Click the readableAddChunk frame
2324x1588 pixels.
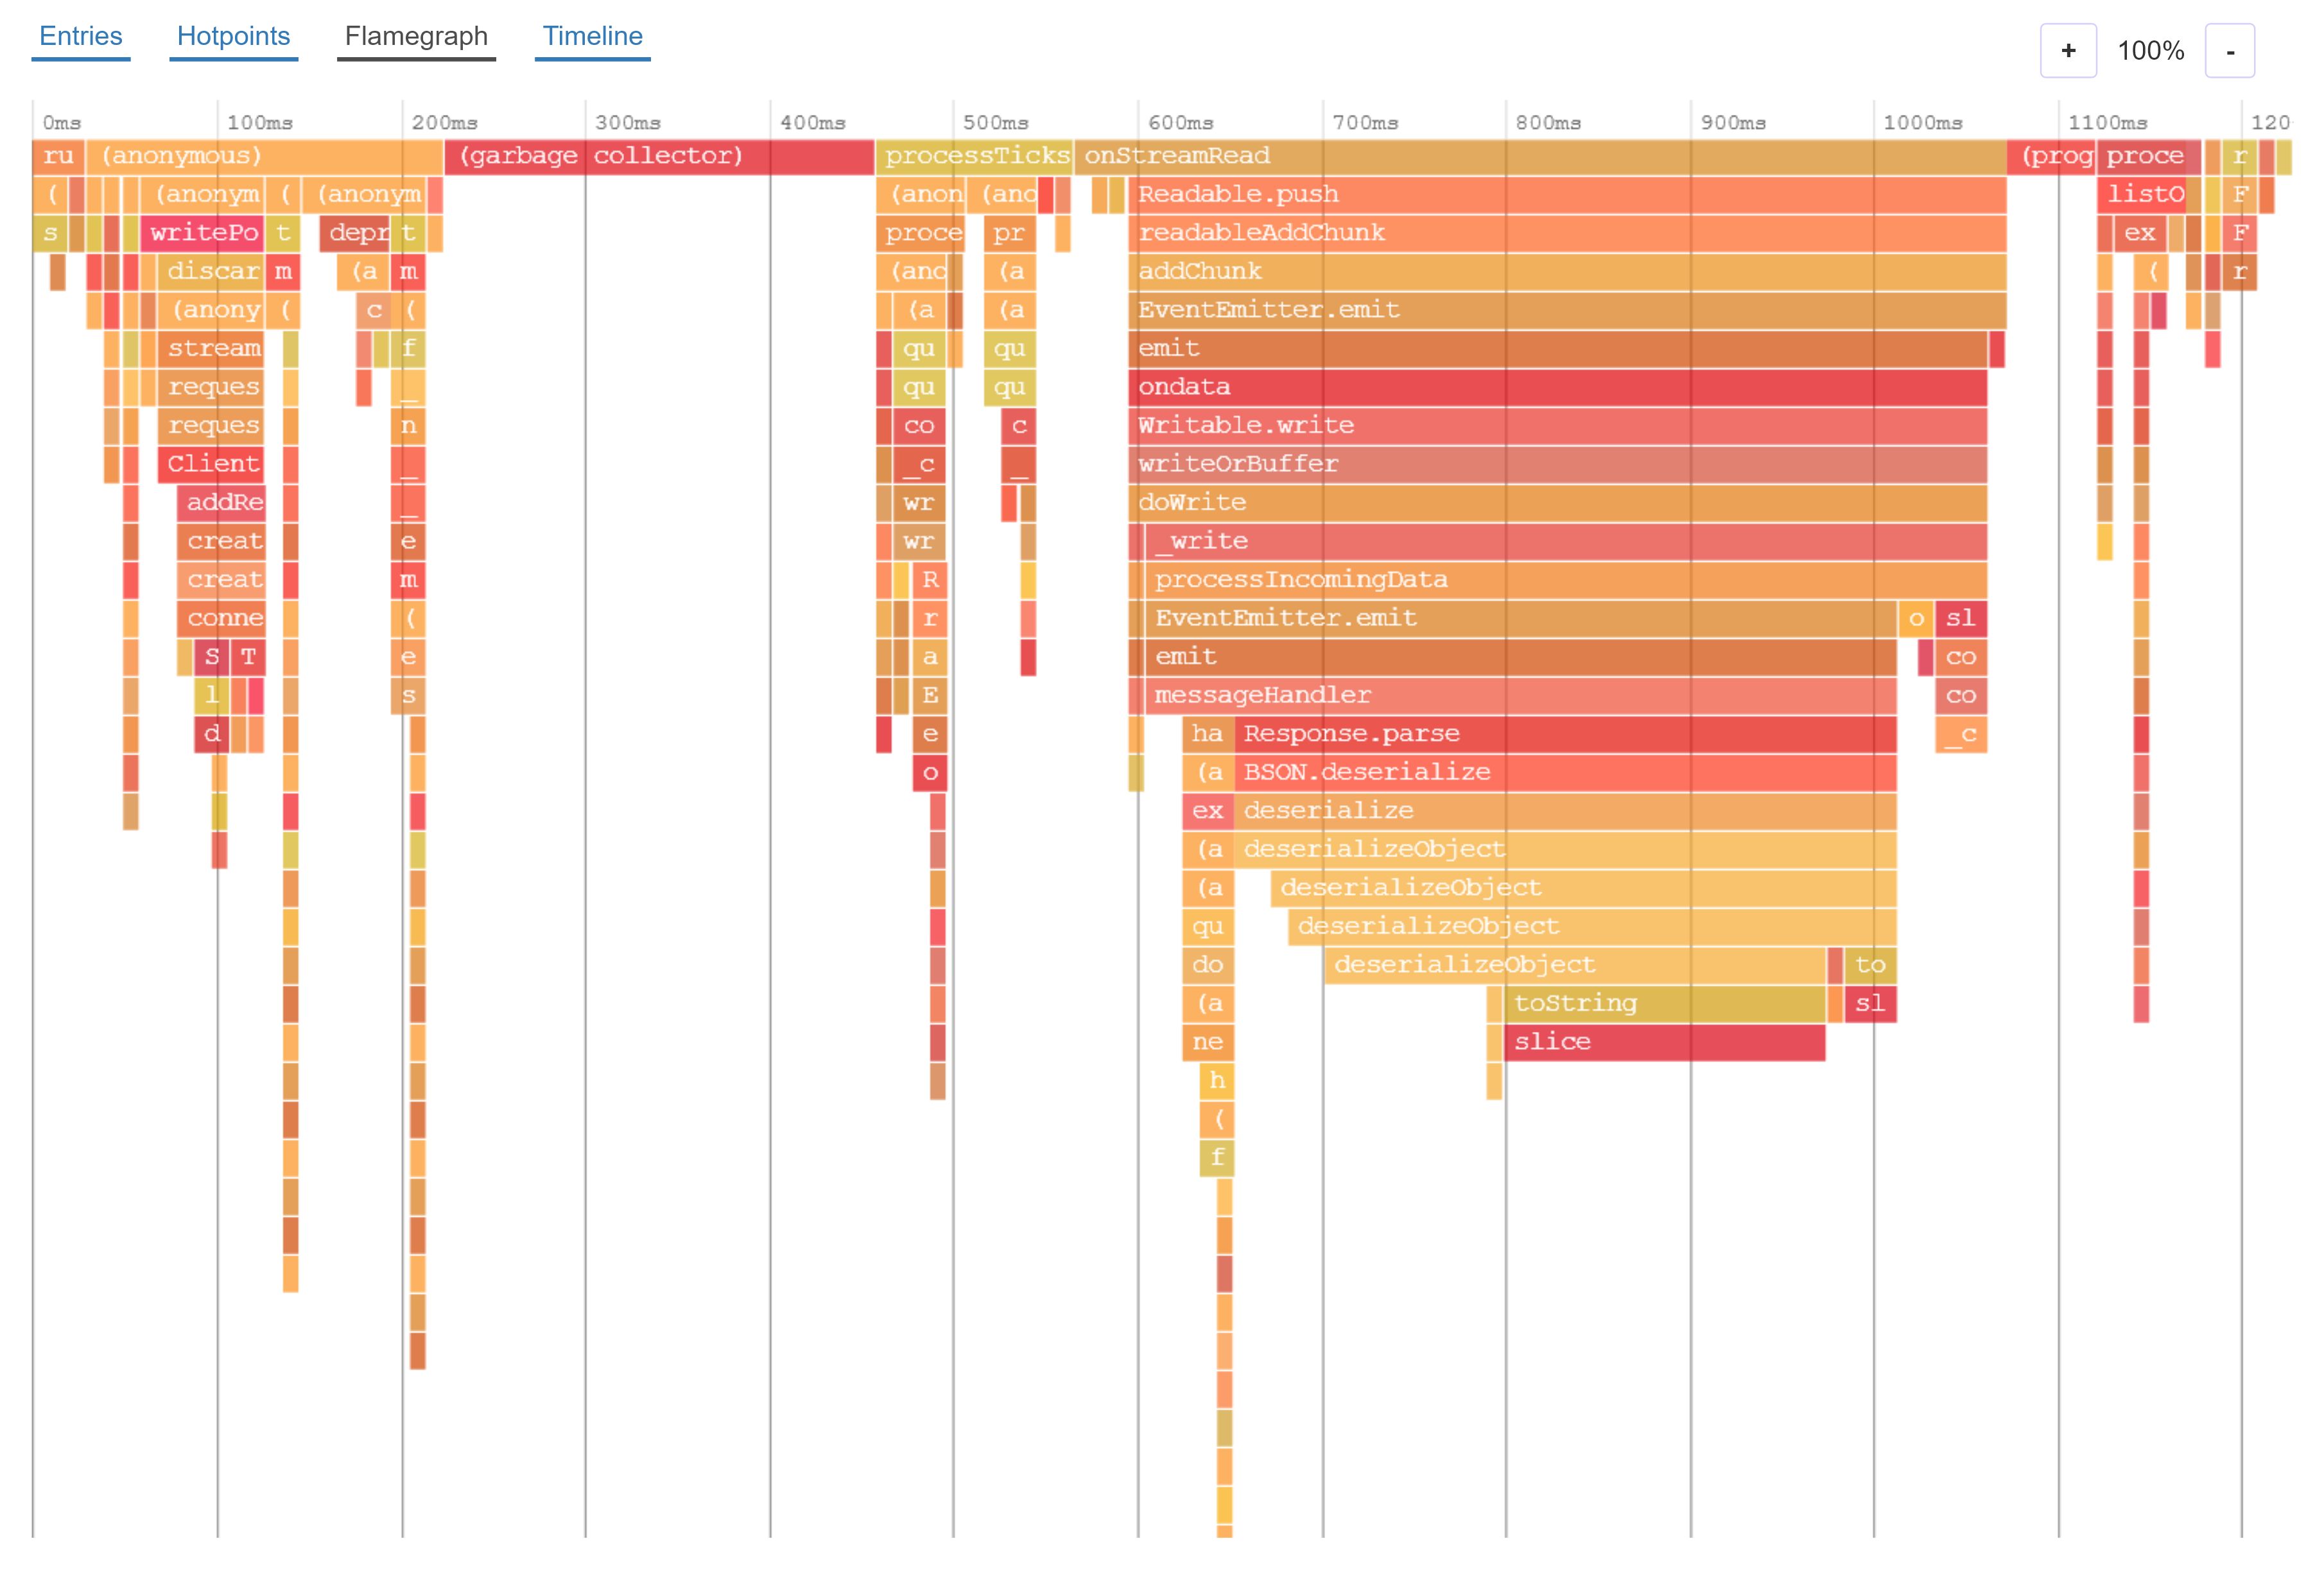1566,233
